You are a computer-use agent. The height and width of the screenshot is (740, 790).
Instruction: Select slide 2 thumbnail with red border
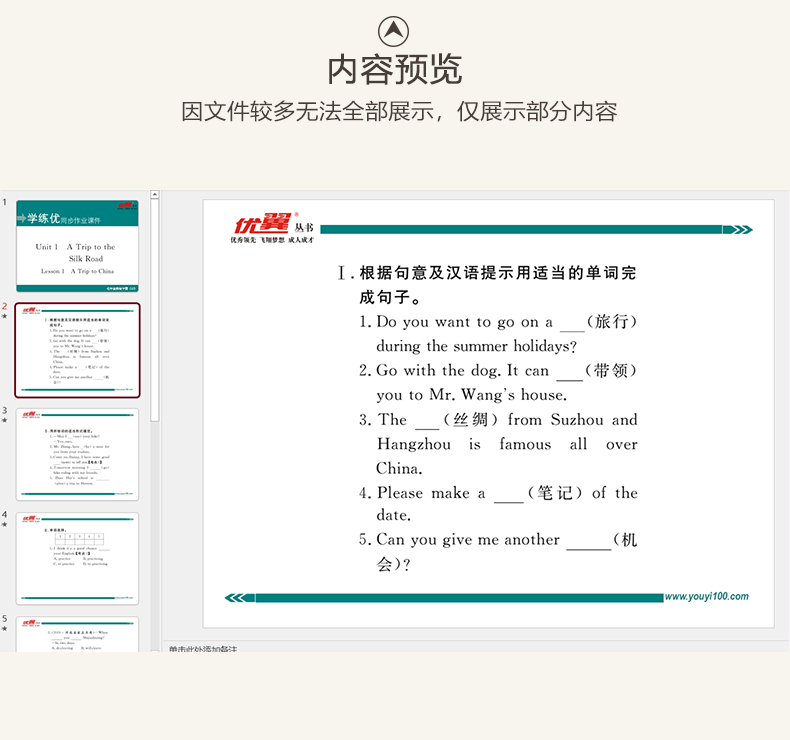point(77,350)
